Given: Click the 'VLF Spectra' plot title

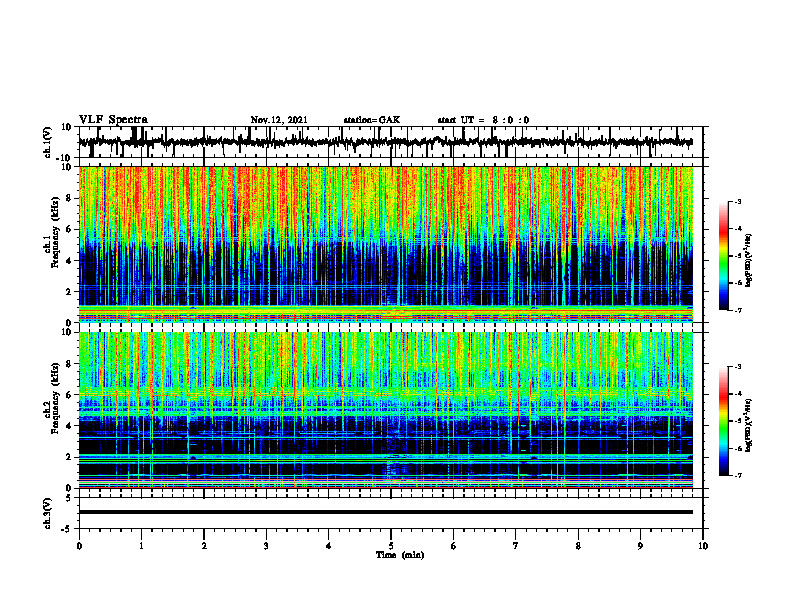Looking at the screenshot, I should [113, 120].
